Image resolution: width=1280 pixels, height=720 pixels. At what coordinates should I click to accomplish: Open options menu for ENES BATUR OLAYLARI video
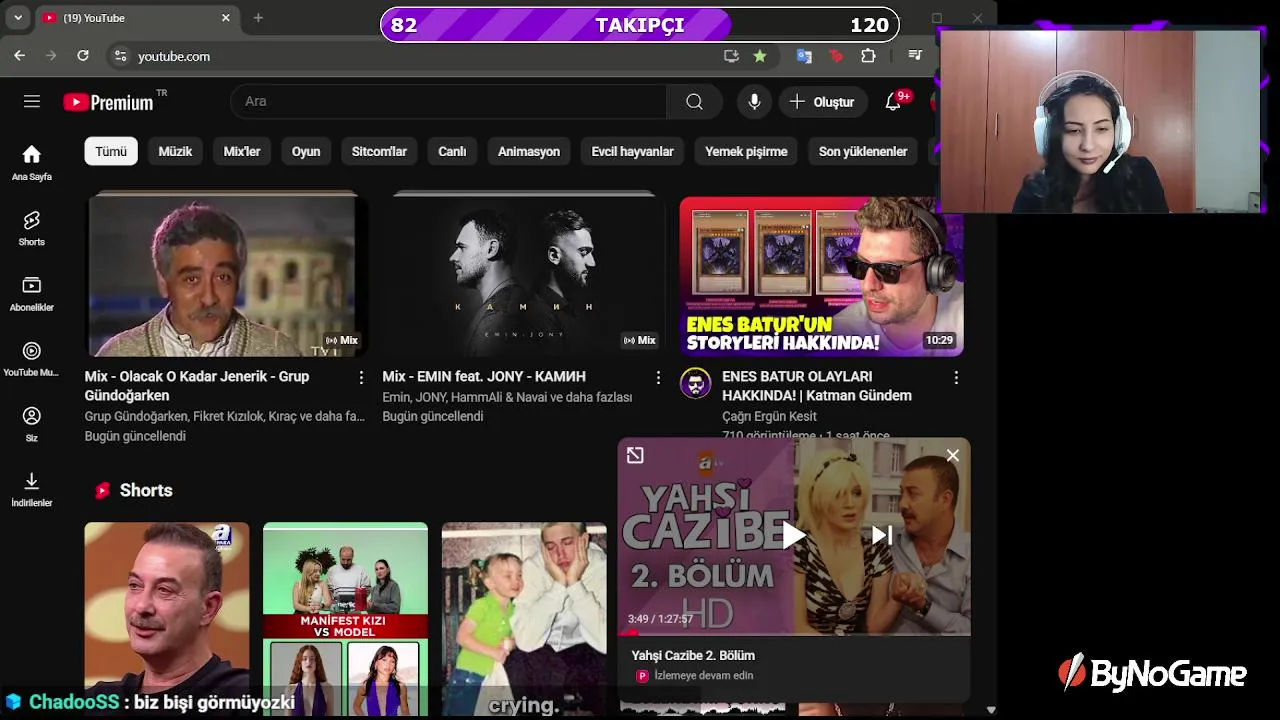956,377
